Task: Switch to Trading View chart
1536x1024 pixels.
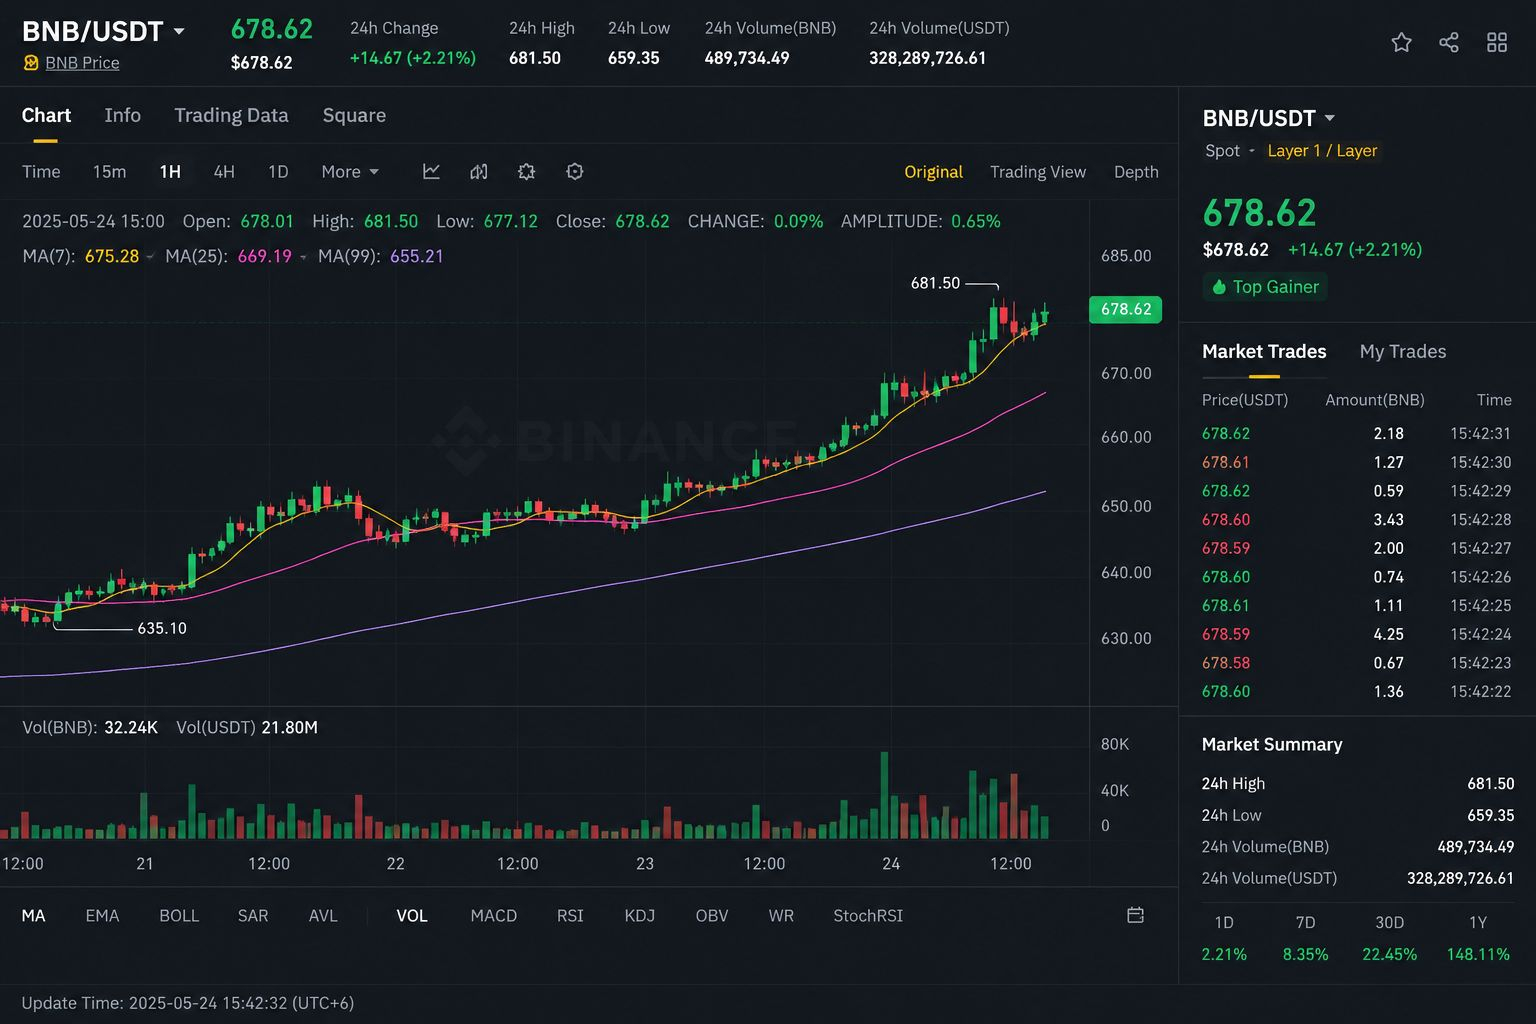Action: pyautogui.click(x=1038, y=172)
